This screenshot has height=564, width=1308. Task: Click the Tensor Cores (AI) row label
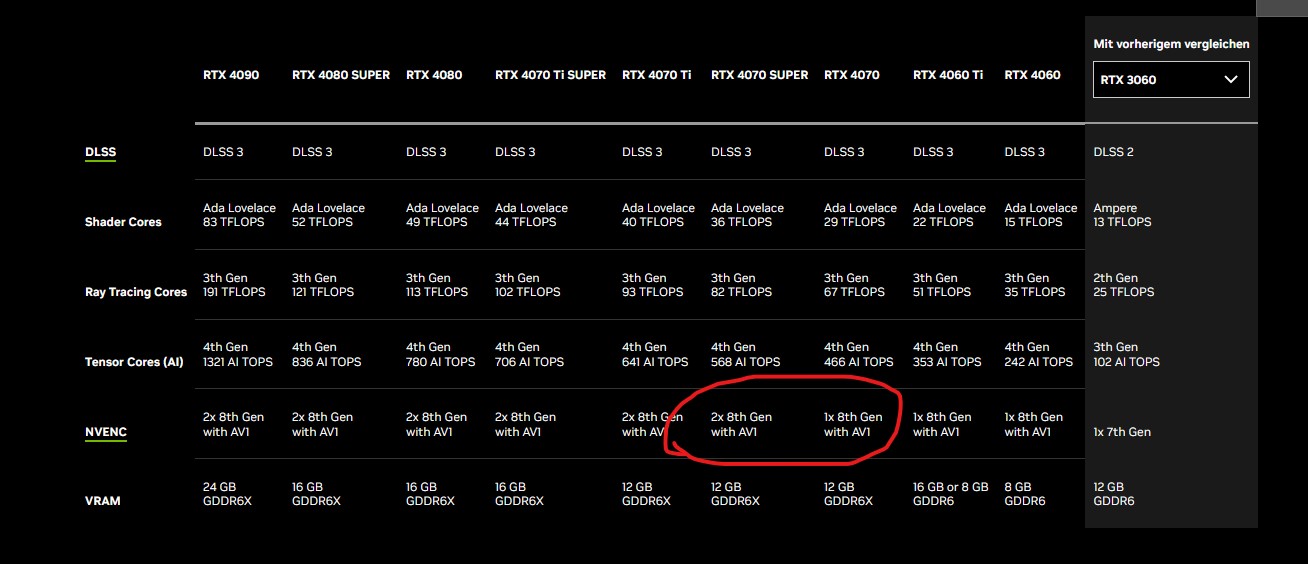click(134, 362)
